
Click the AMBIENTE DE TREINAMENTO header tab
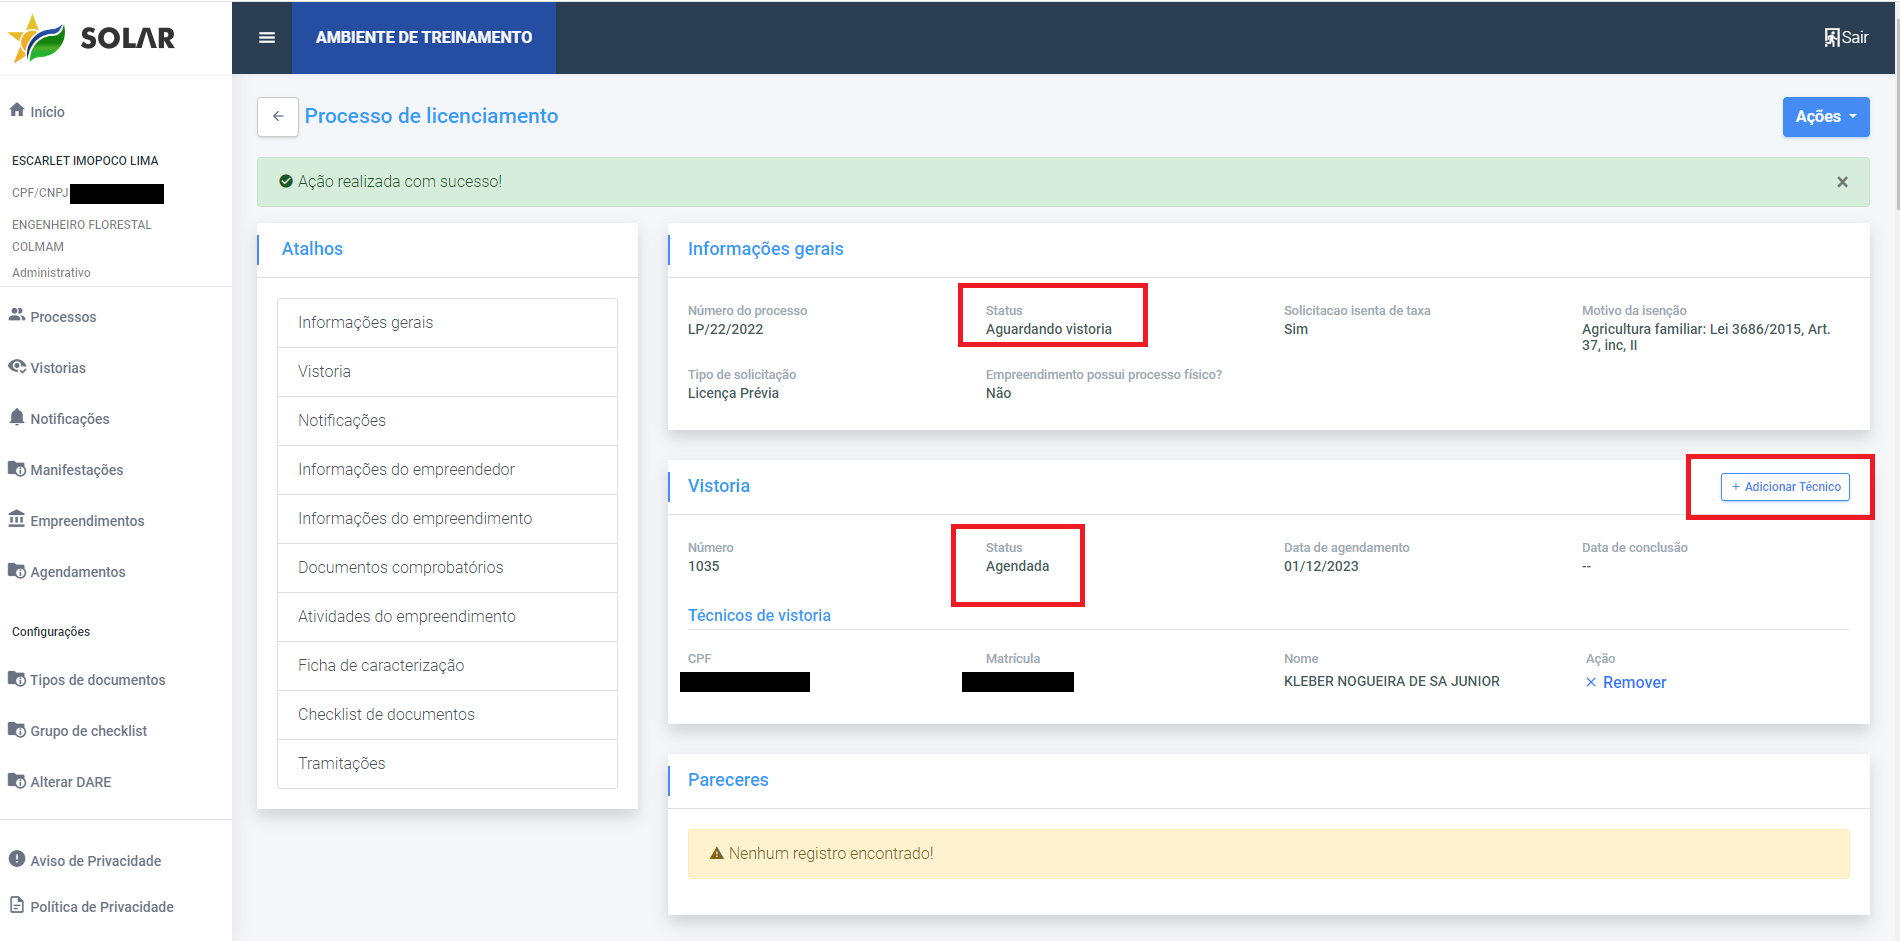tap(424, 38)
